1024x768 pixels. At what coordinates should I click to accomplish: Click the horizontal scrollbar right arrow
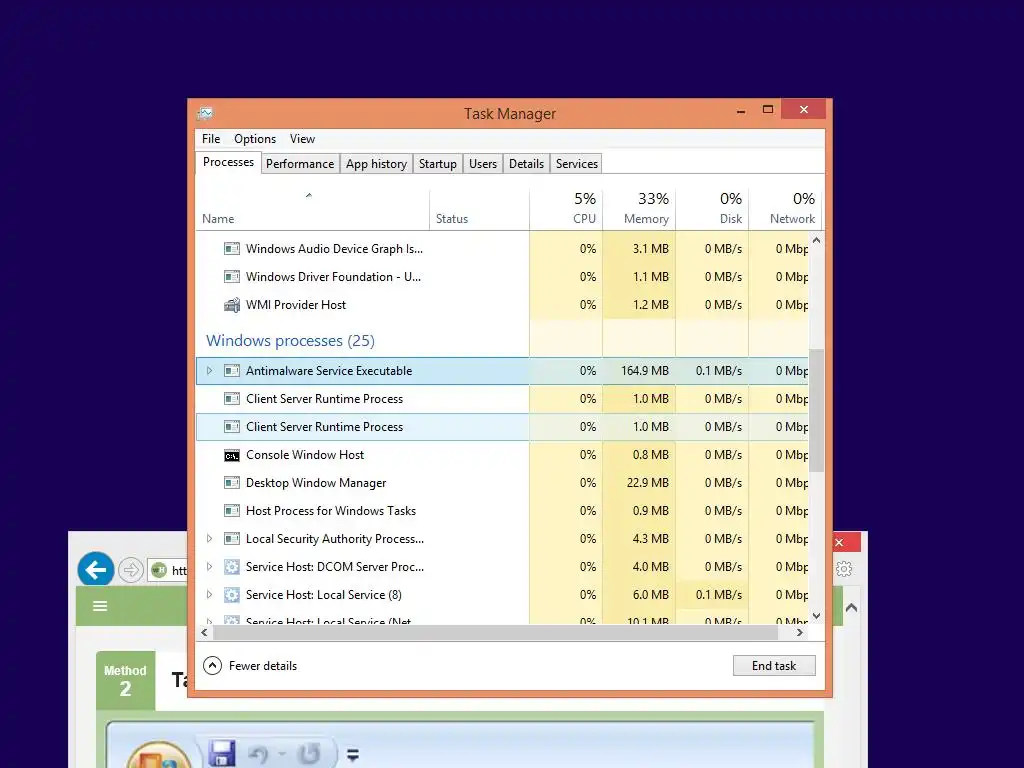point(800,632)
